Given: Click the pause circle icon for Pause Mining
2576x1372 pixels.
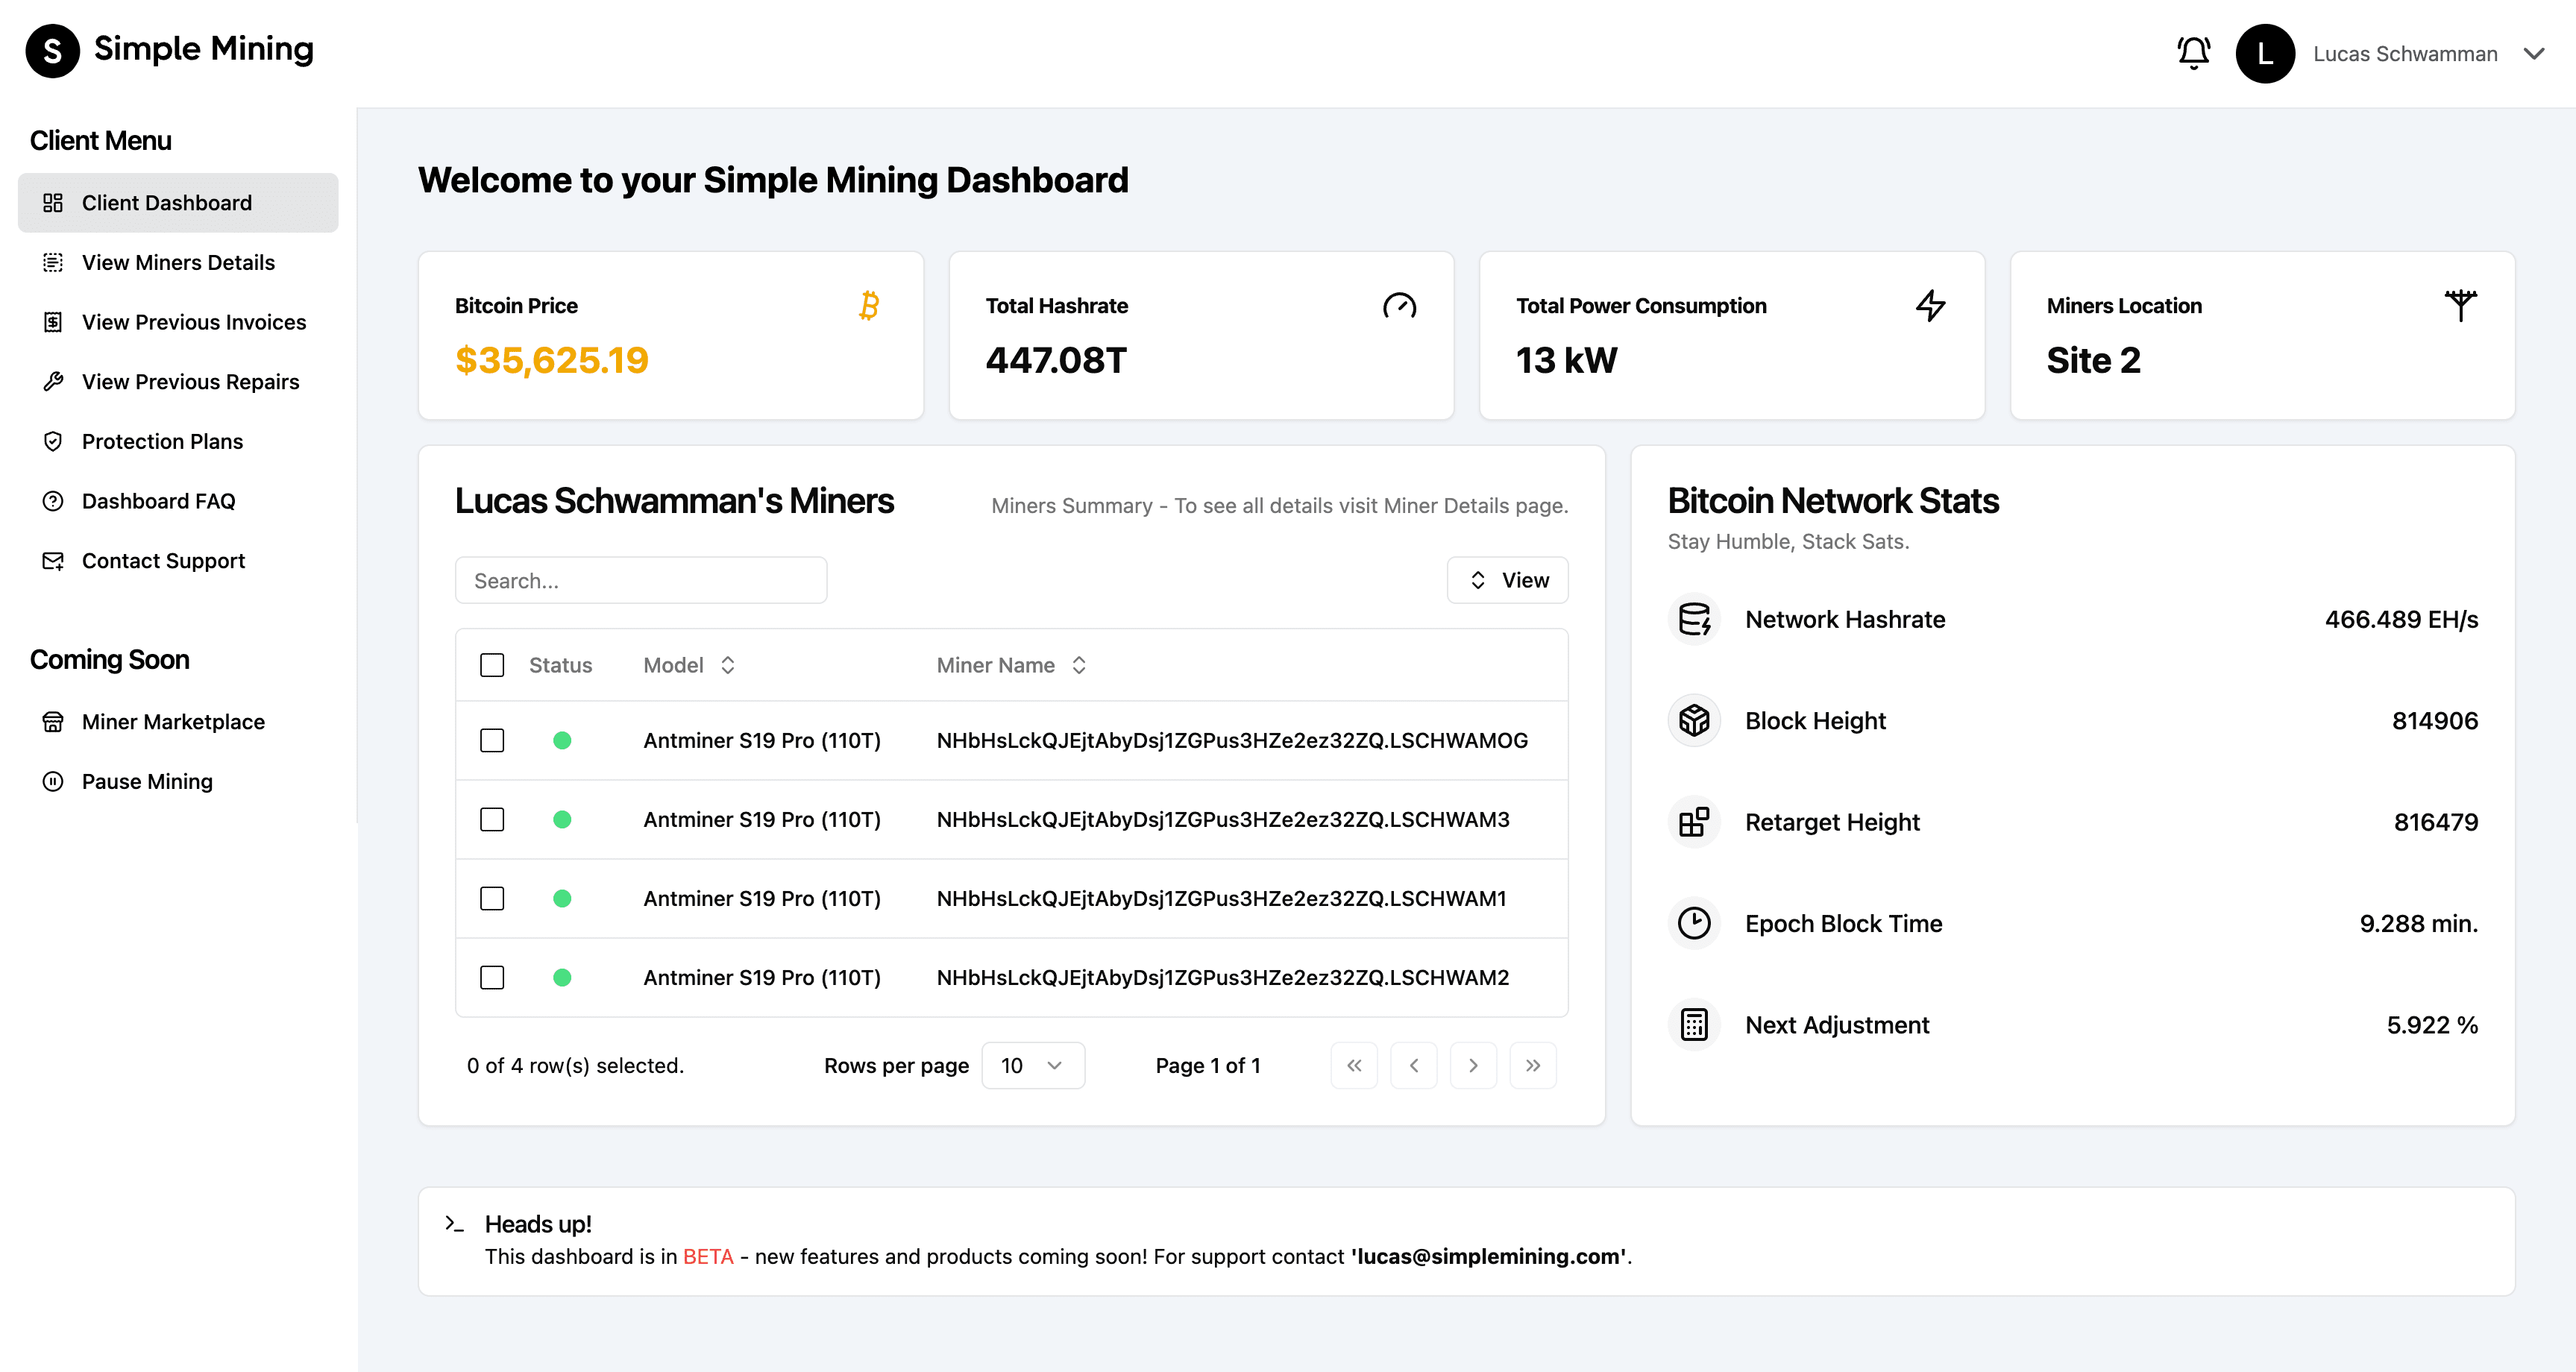Looking at the screenshot, I should pyautogui.click(x=53, y=781).
